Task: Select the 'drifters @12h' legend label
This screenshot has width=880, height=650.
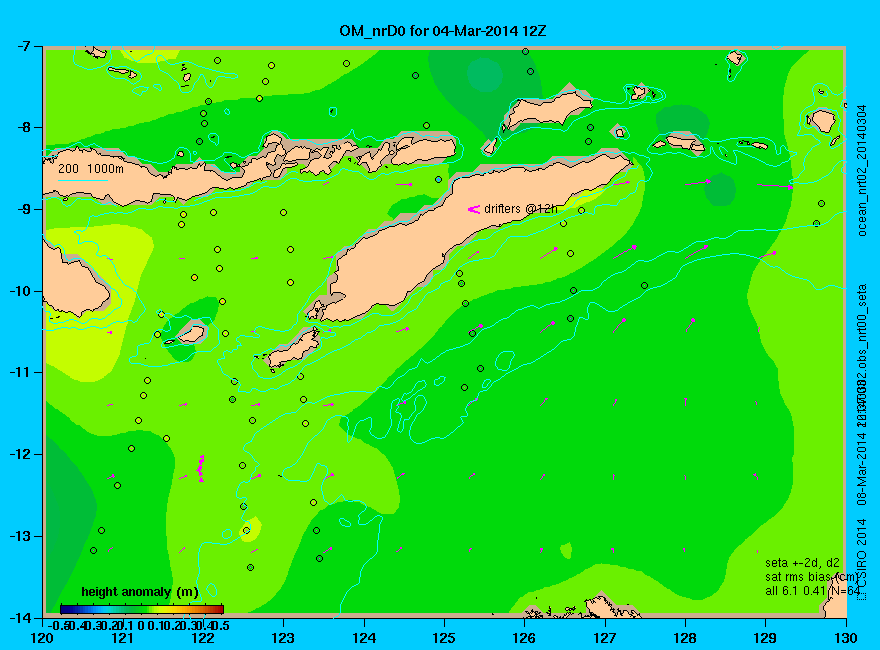Action: [x=521, y=209]
